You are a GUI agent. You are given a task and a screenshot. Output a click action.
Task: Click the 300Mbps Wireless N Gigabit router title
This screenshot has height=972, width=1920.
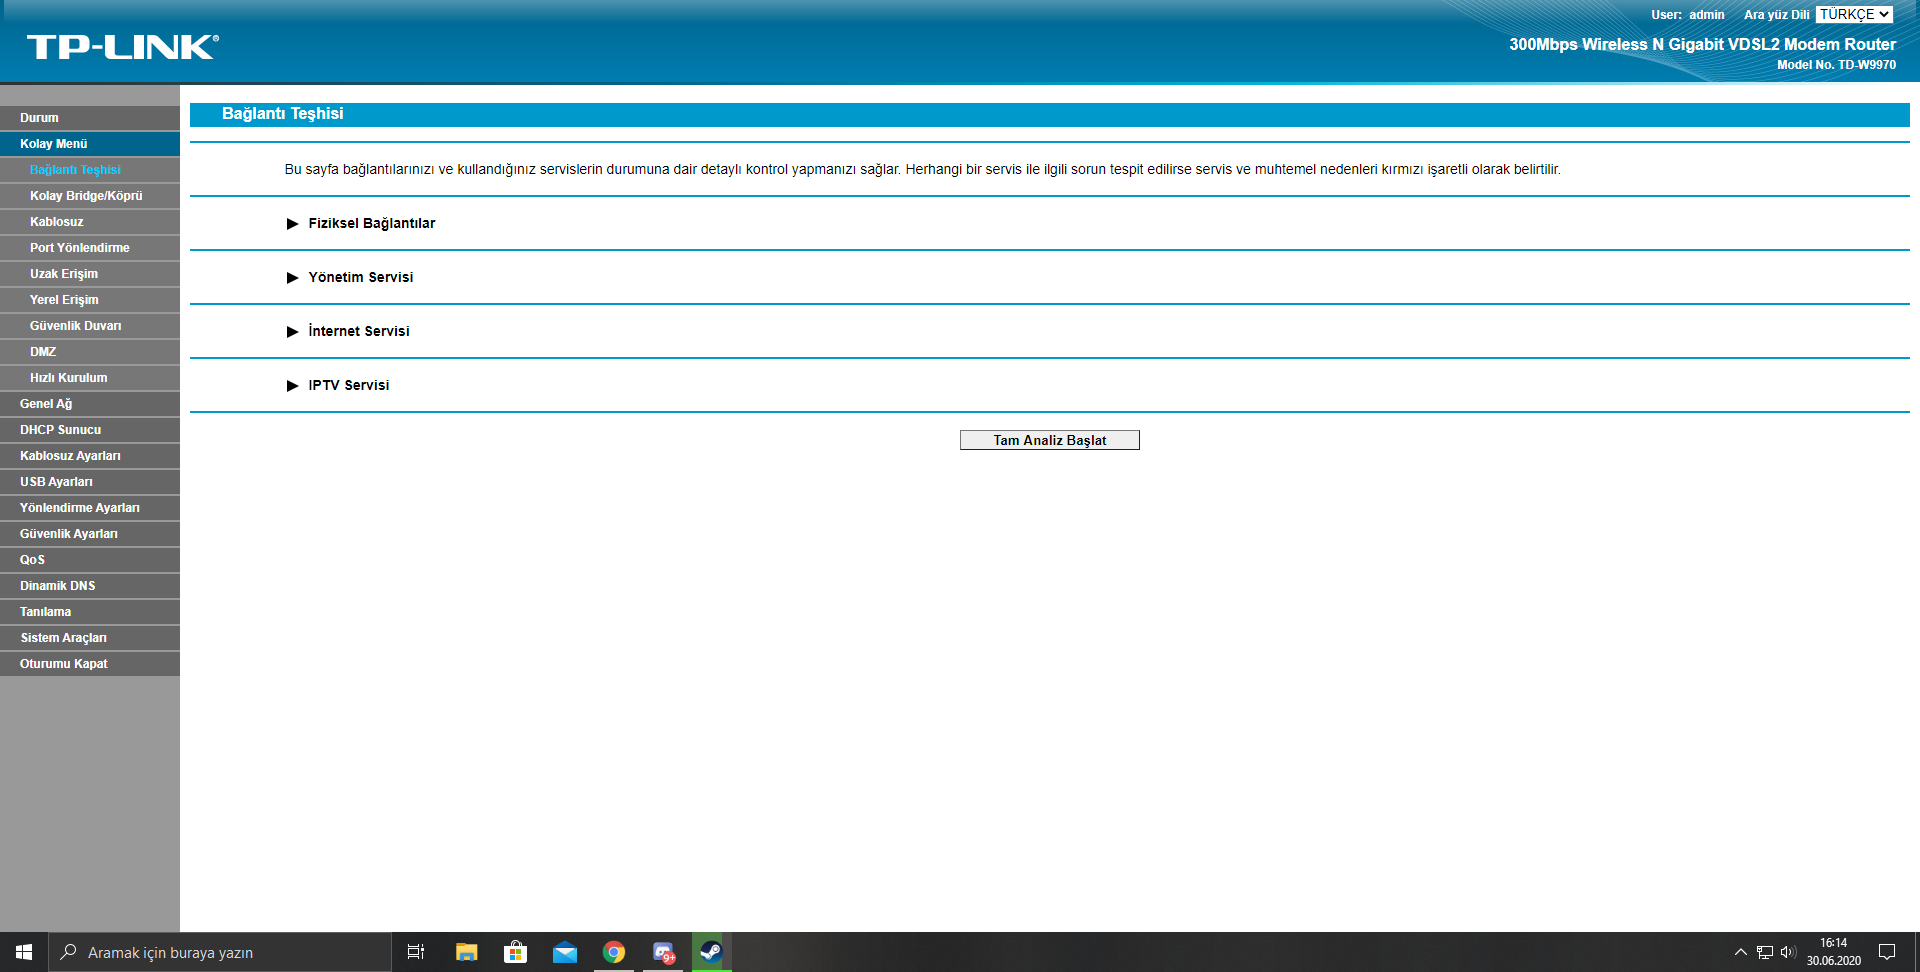point(1702,44)
